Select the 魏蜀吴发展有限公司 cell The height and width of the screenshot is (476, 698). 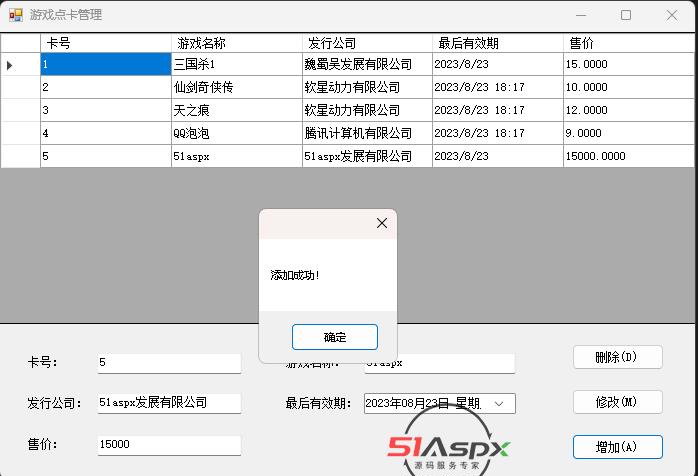[367, 65]
